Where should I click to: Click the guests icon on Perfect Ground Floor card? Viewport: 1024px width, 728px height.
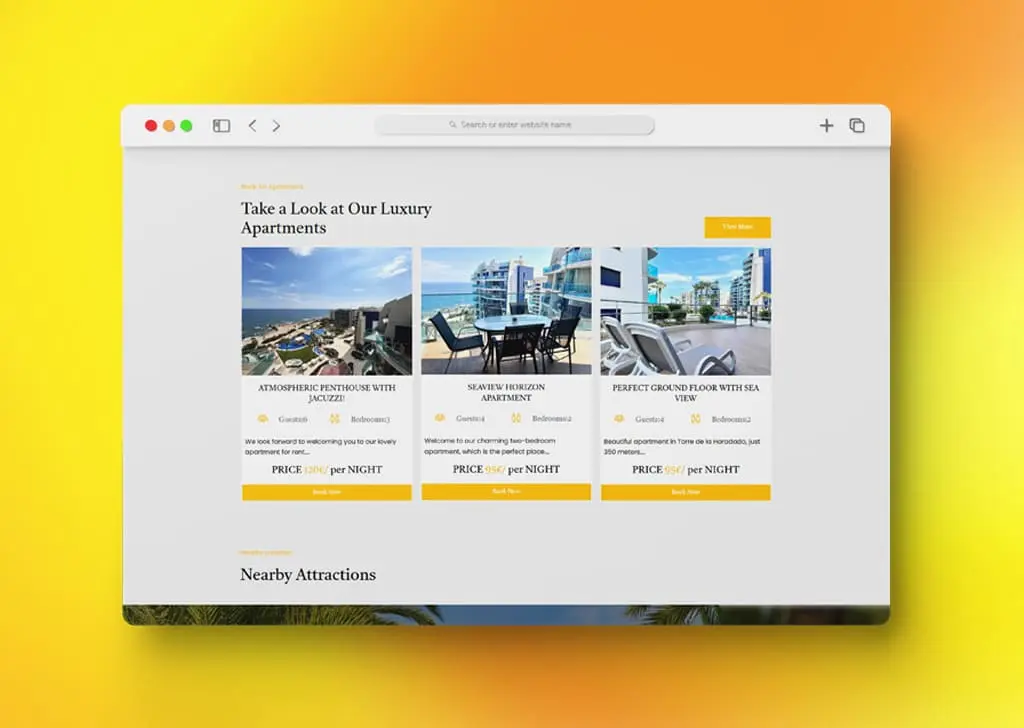619,419
